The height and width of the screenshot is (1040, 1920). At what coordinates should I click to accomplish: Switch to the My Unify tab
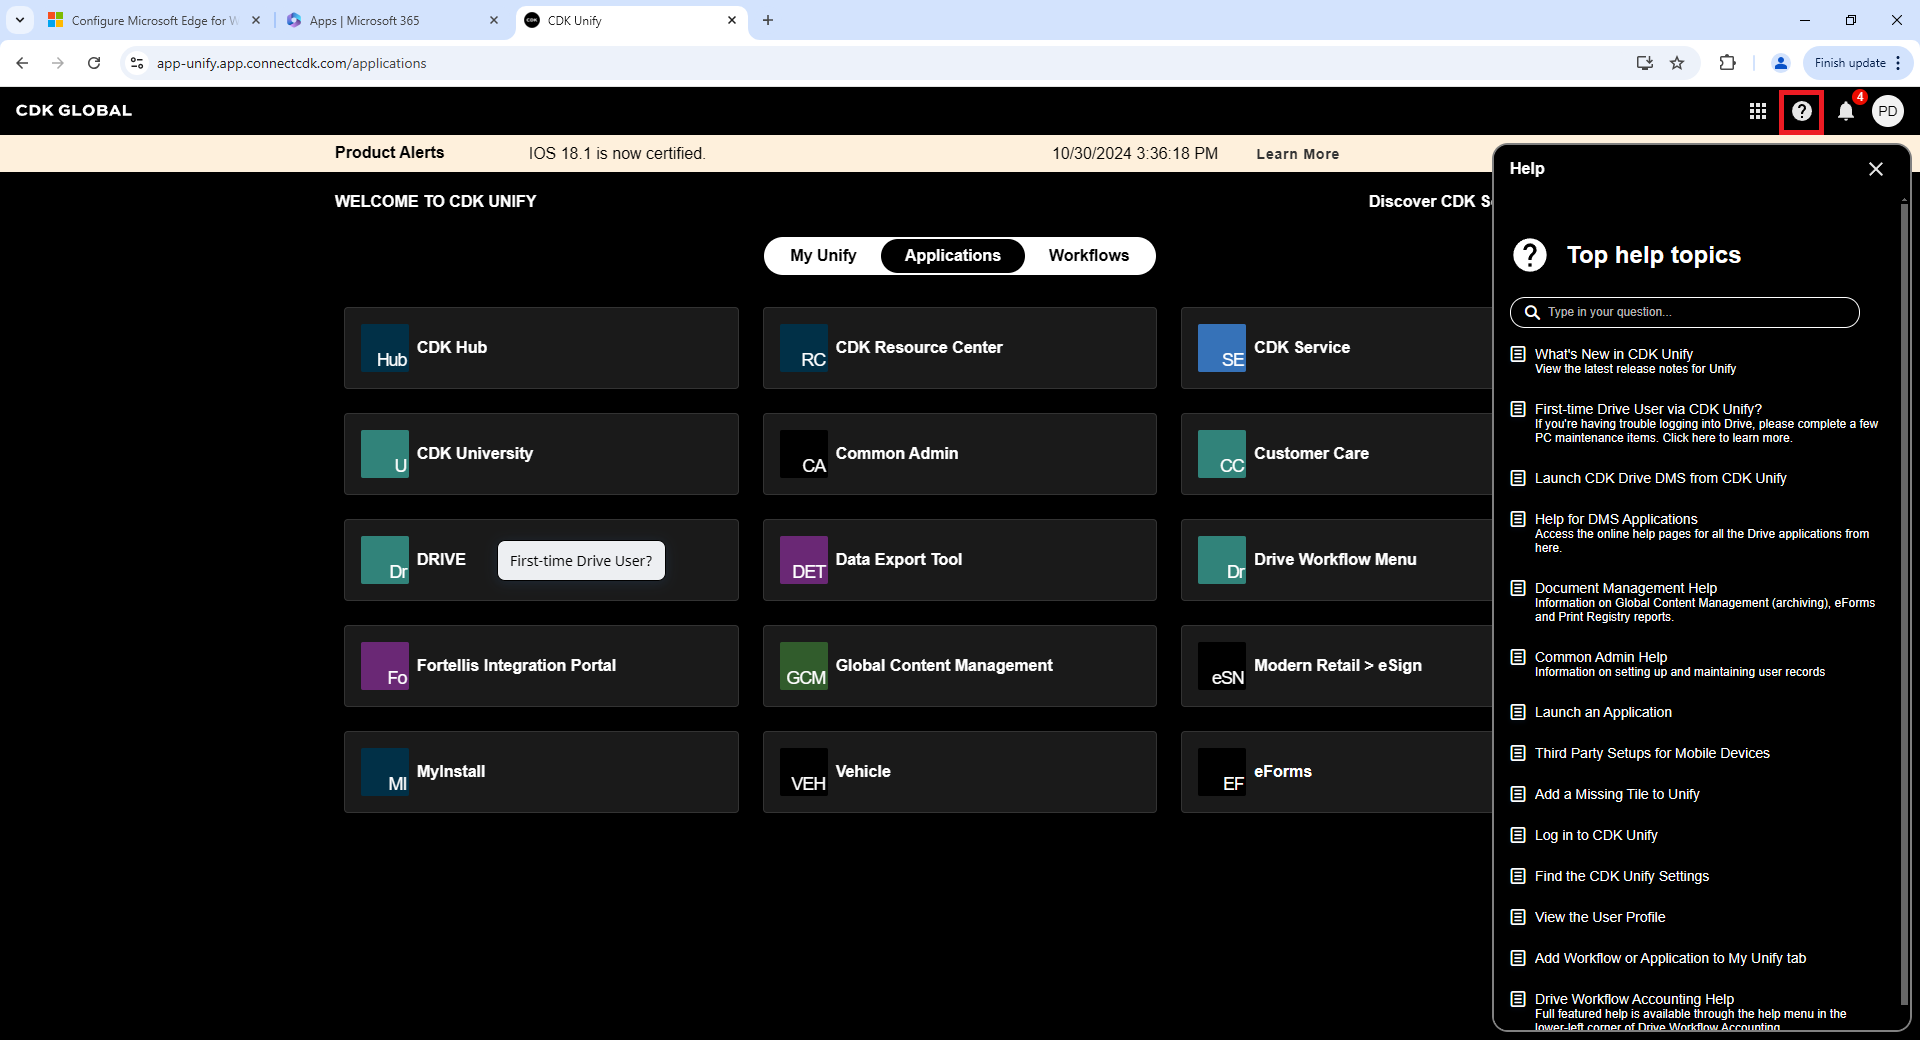[823, 256]
